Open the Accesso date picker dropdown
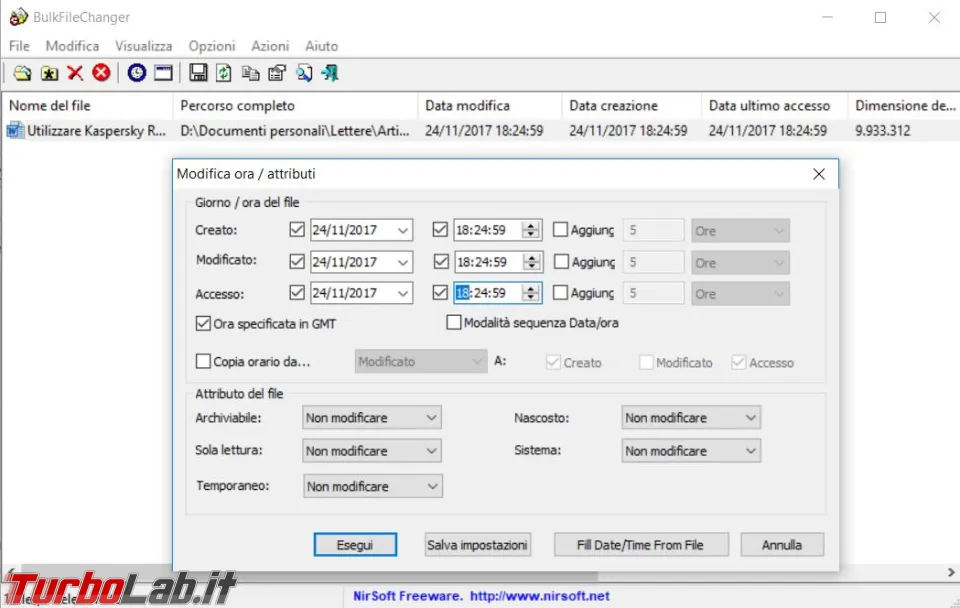The height and width of the screenshot is (608, 960). pos(402,293)
